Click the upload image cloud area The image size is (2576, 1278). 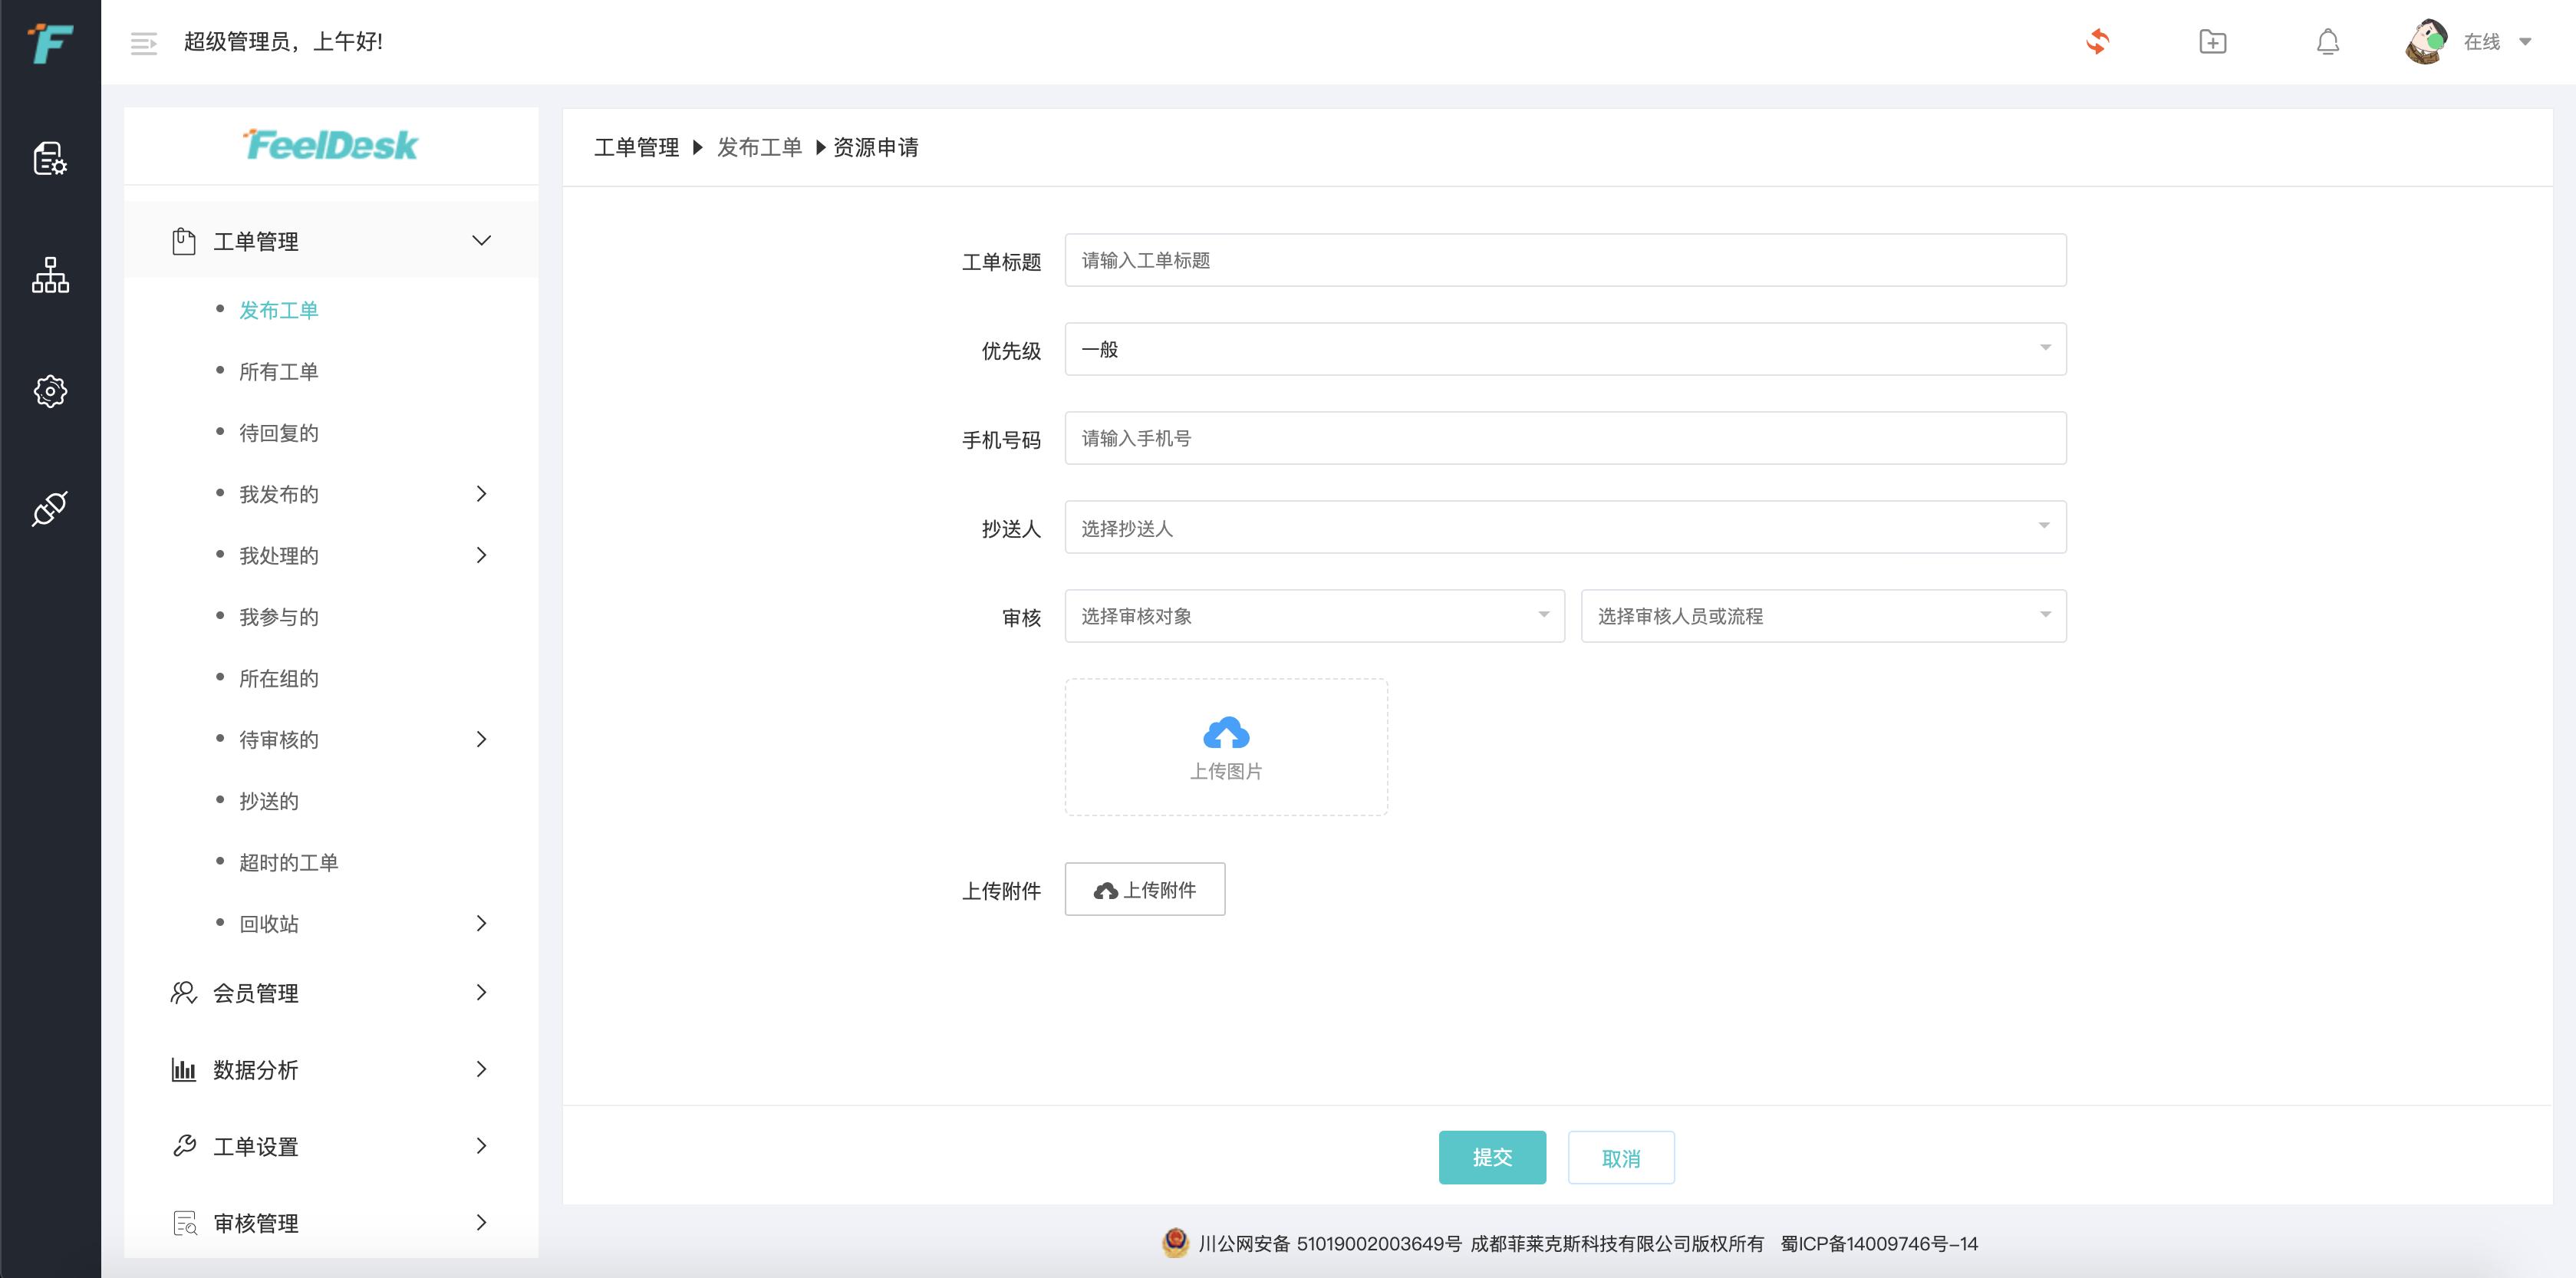coord(1226,746)
